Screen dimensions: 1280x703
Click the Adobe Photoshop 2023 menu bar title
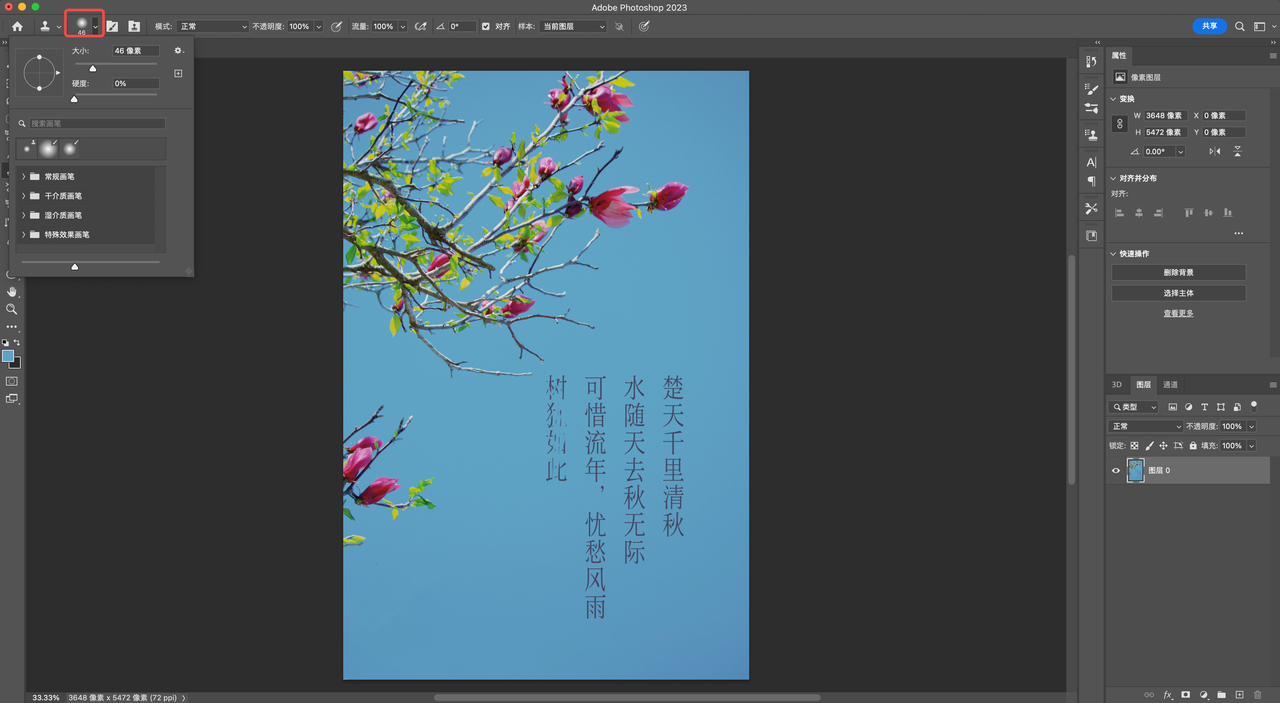coord(640,7)
